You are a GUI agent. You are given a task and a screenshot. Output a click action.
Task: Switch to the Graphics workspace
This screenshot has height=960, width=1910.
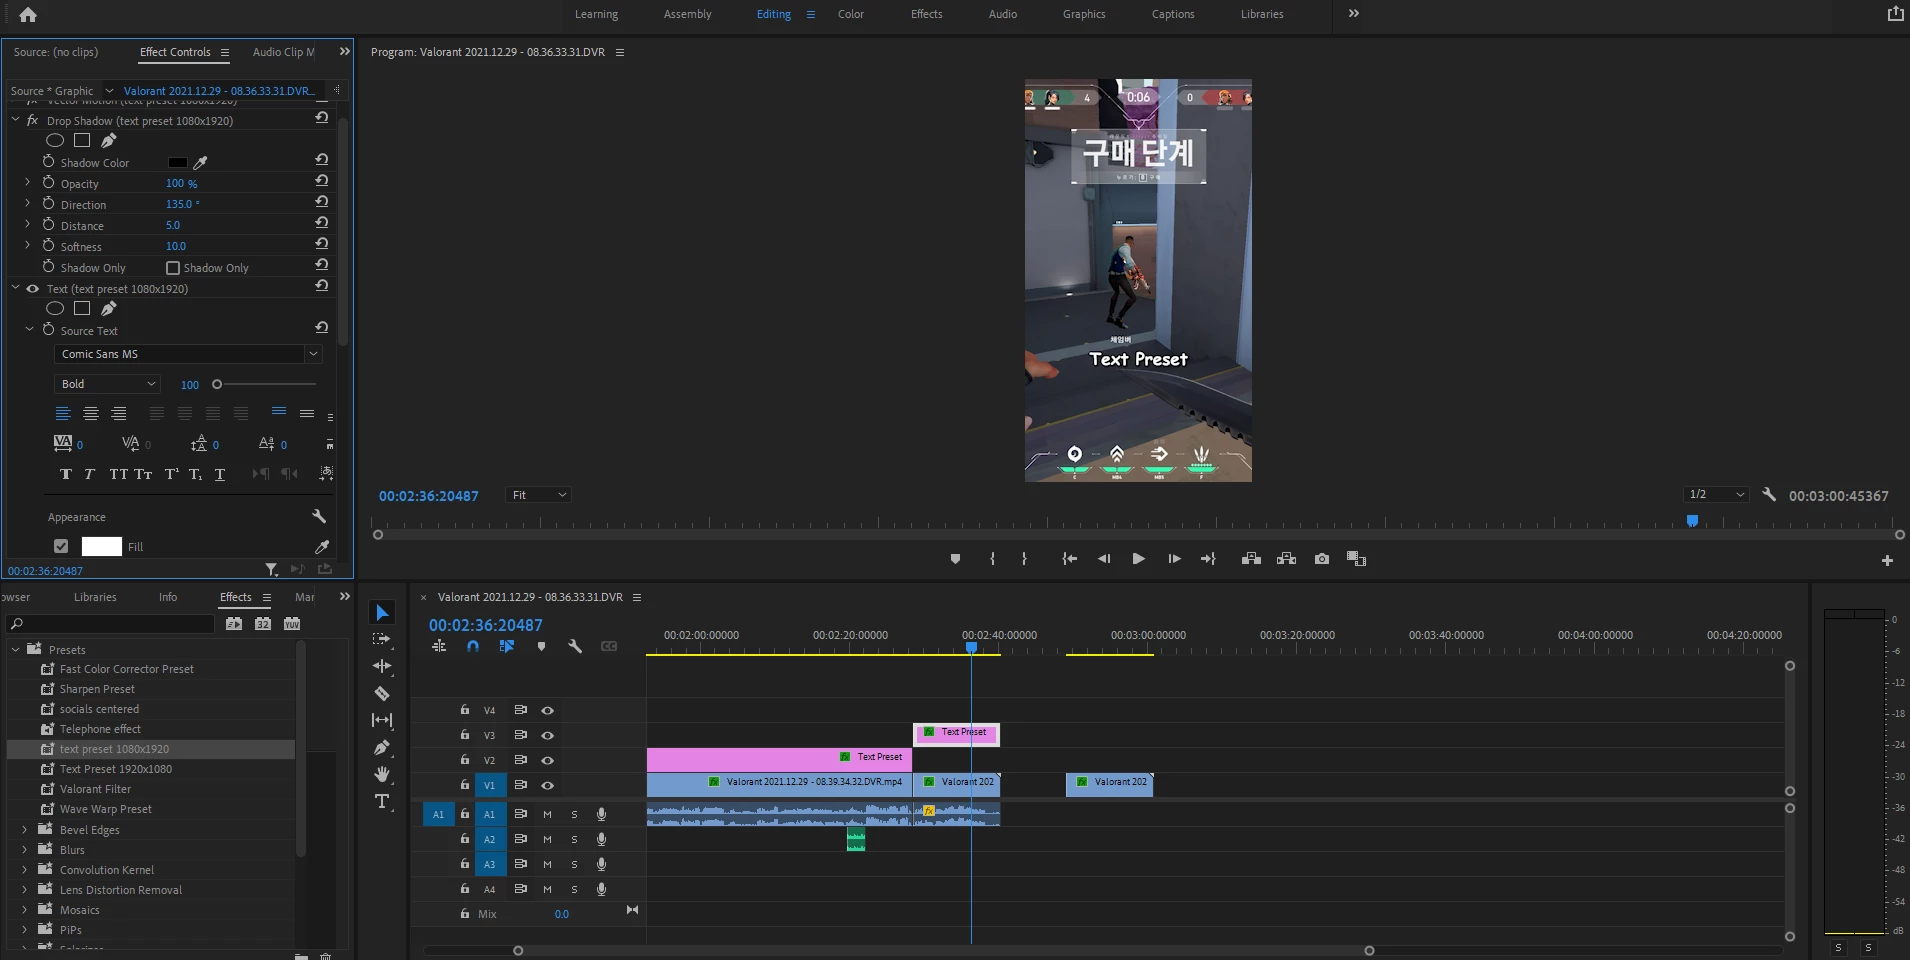(x=1084, y=14)
